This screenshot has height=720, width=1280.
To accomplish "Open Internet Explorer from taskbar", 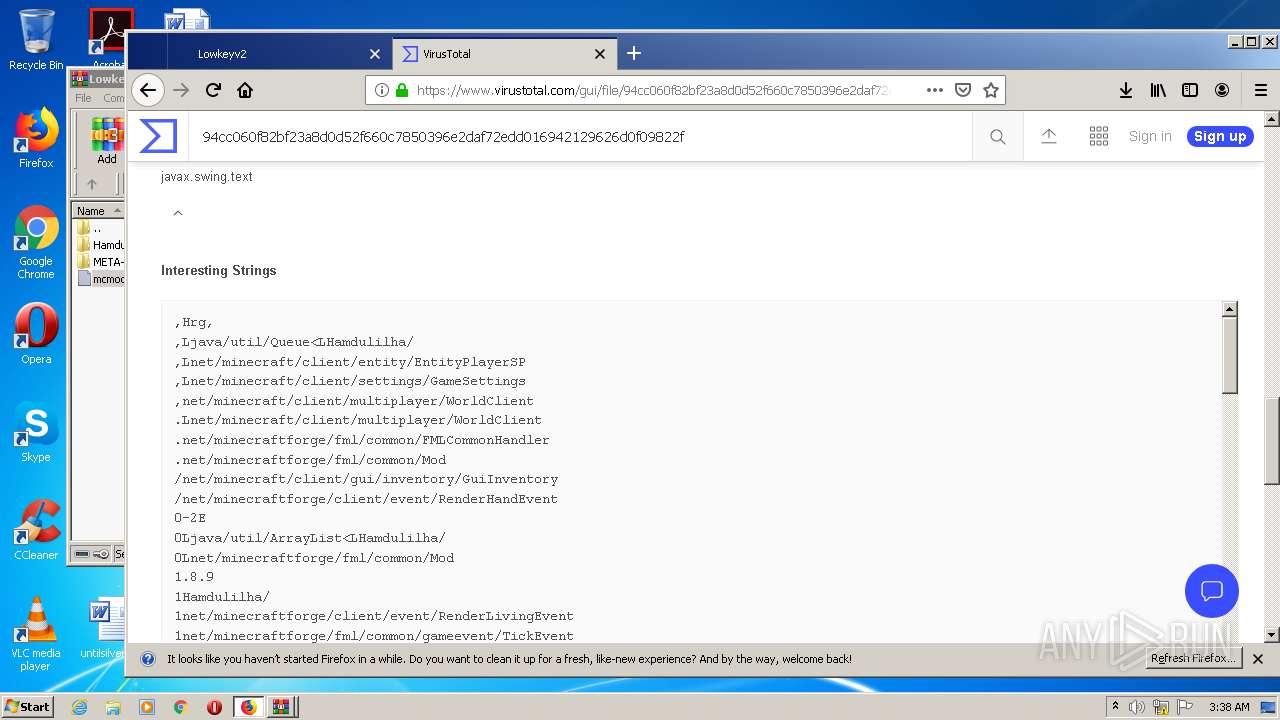I will [x=79, y=707].
